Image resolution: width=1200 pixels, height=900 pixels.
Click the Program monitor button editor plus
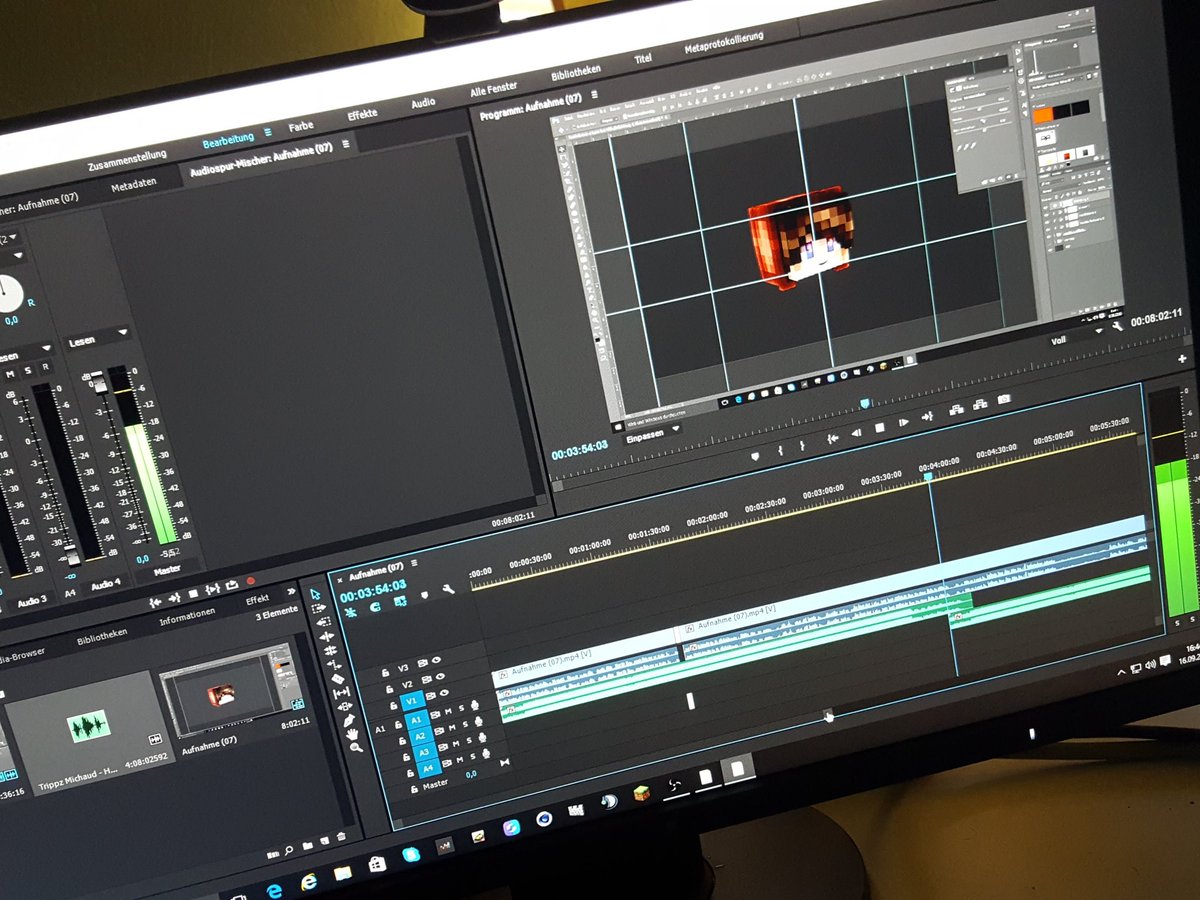pyautogui.click(x=1183, y=358)
